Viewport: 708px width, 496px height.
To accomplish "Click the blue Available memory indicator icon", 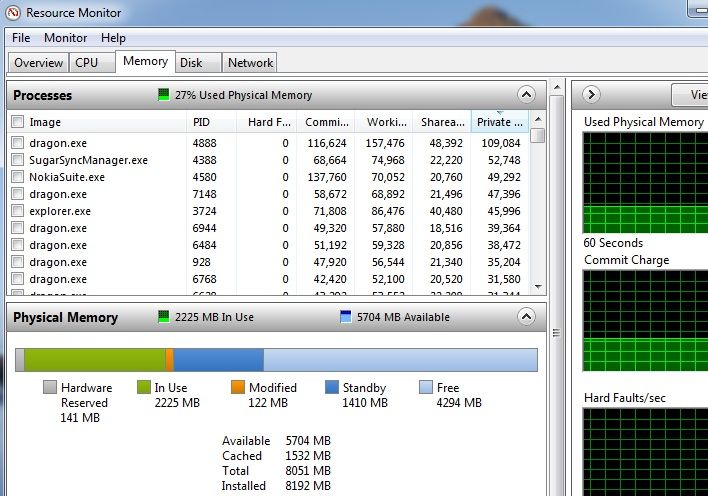I will click(347, 317).
